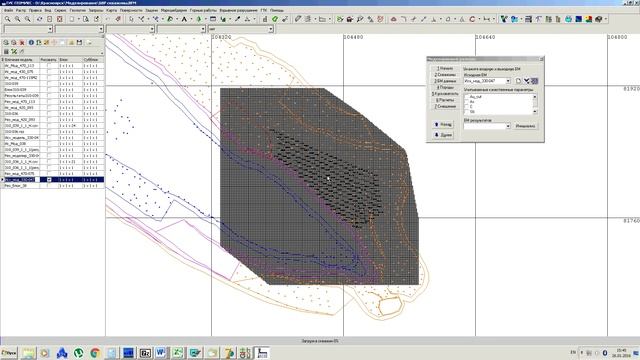Open the Помощь menu
The height and width of the screenshot is (360, 640).
(277, 10)
